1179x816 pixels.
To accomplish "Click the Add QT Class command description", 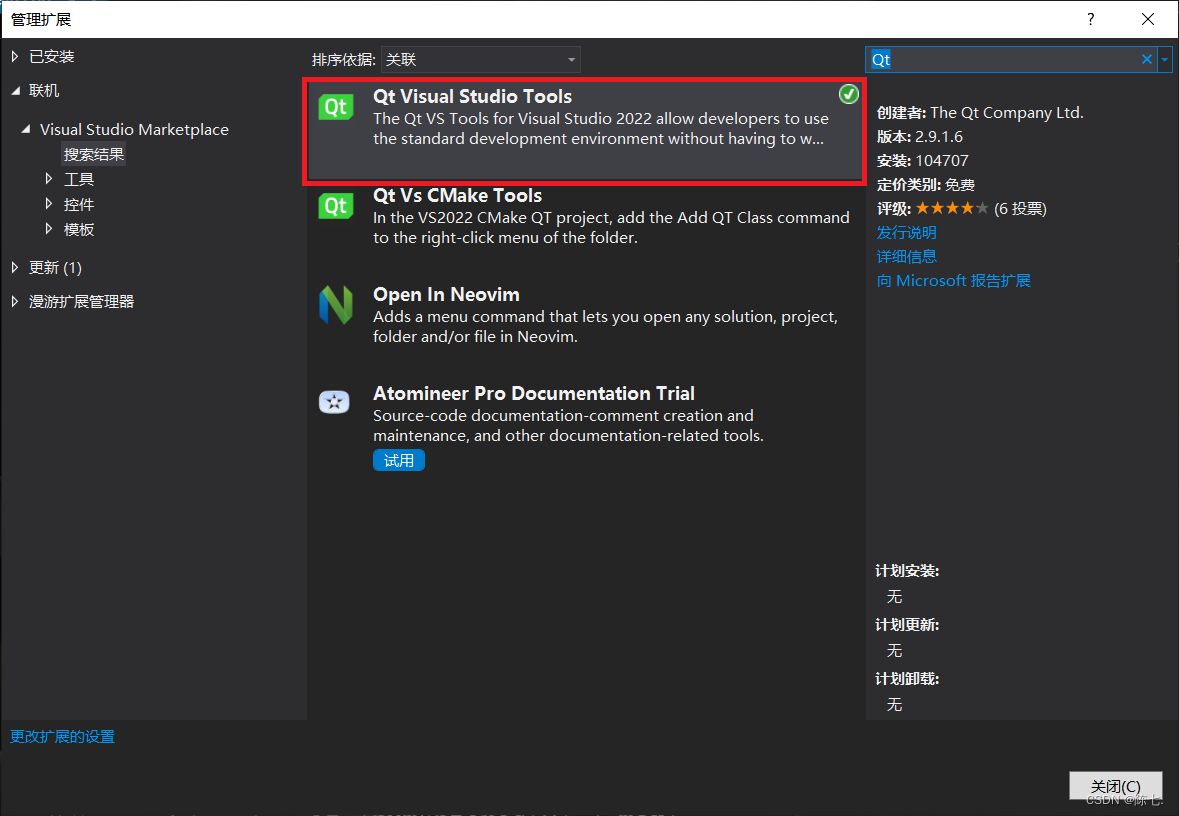I will pyautogui.click(x=611, y=228).
